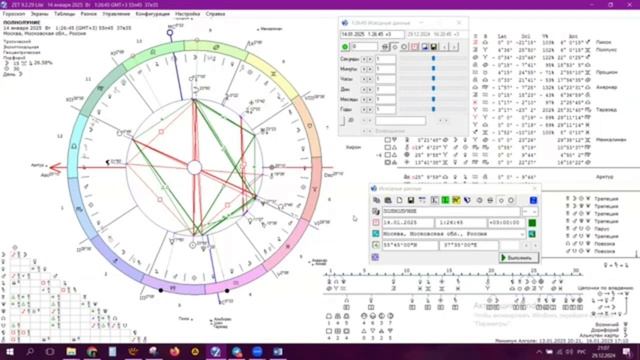Open the Разное menu
Viewport: 640px width, 360px height.
89,14
